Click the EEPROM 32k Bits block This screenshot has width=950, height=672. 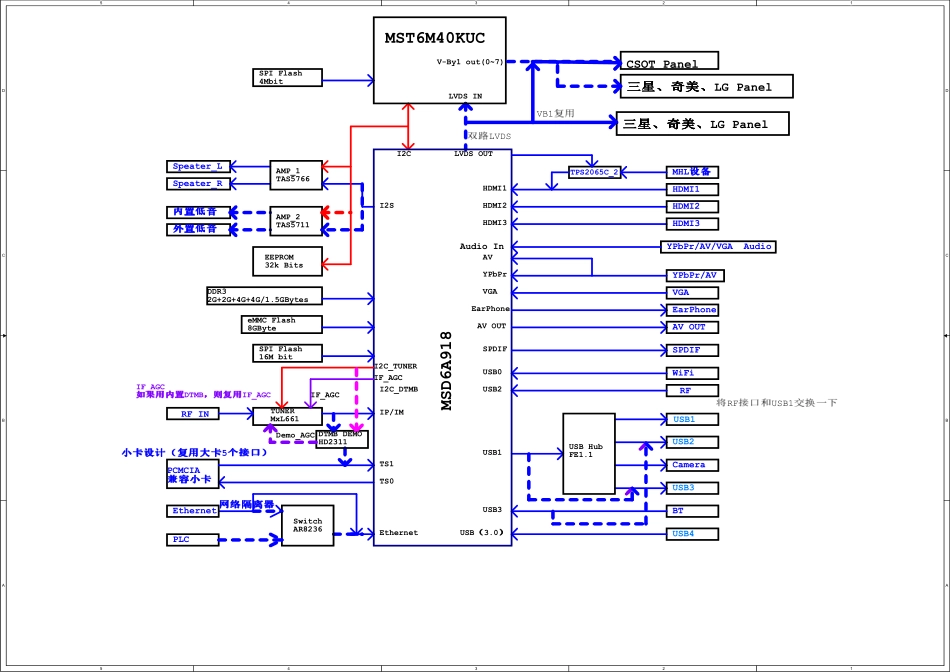[288, 262]
